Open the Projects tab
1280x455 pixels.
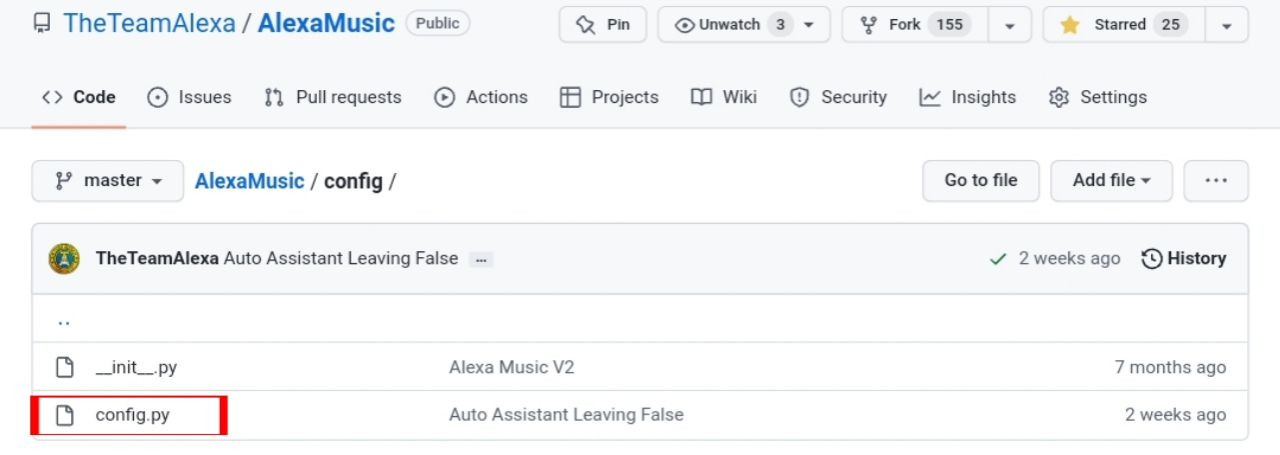(609, 97)
